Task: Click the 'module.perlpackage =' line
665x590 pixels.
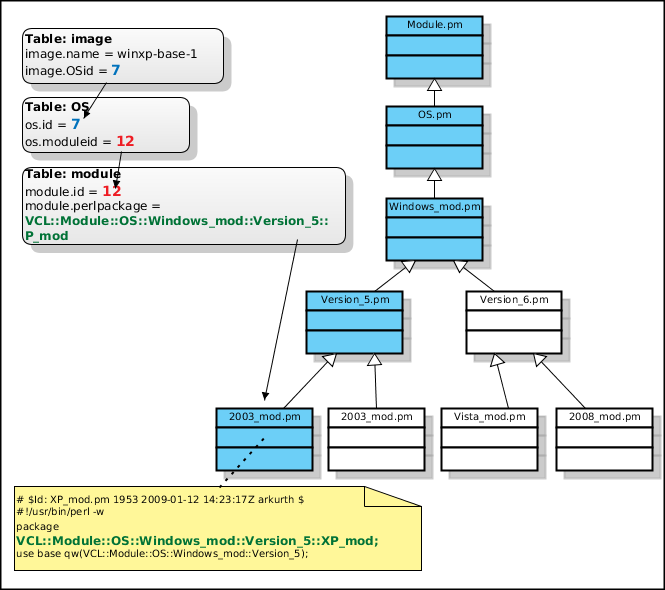Action: [93, 206]
